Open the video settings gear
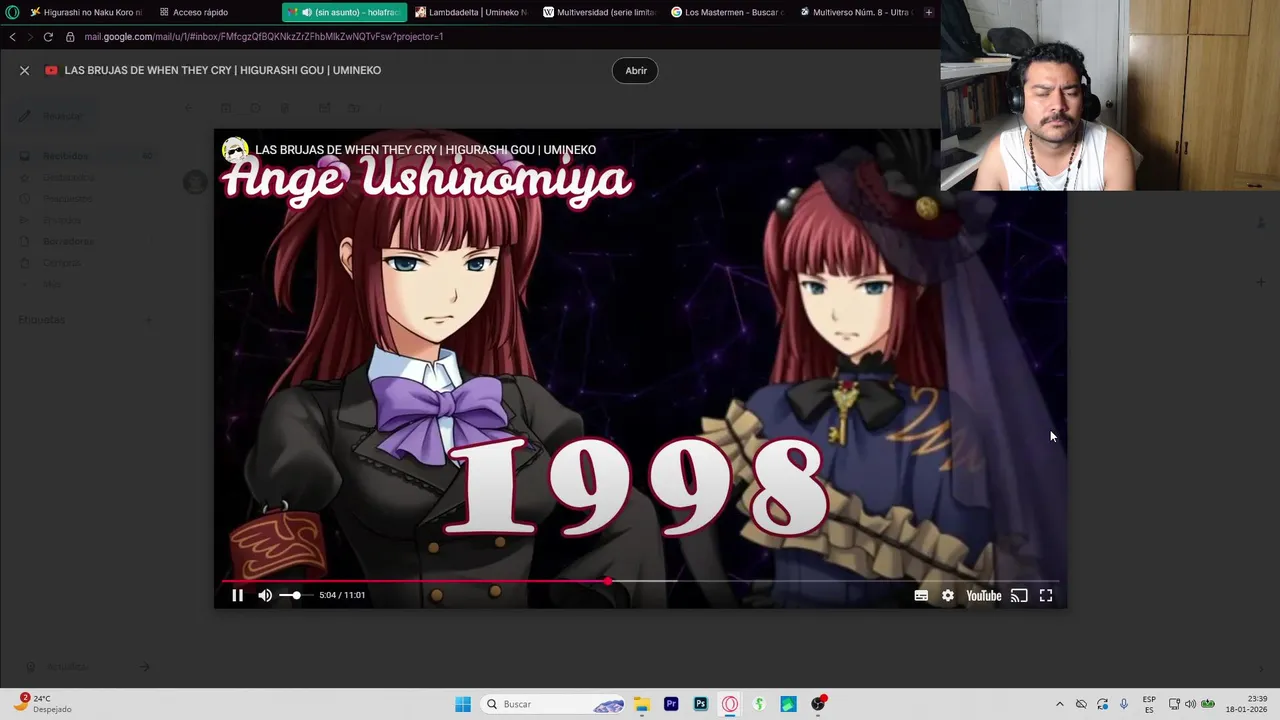 [948, 595]
